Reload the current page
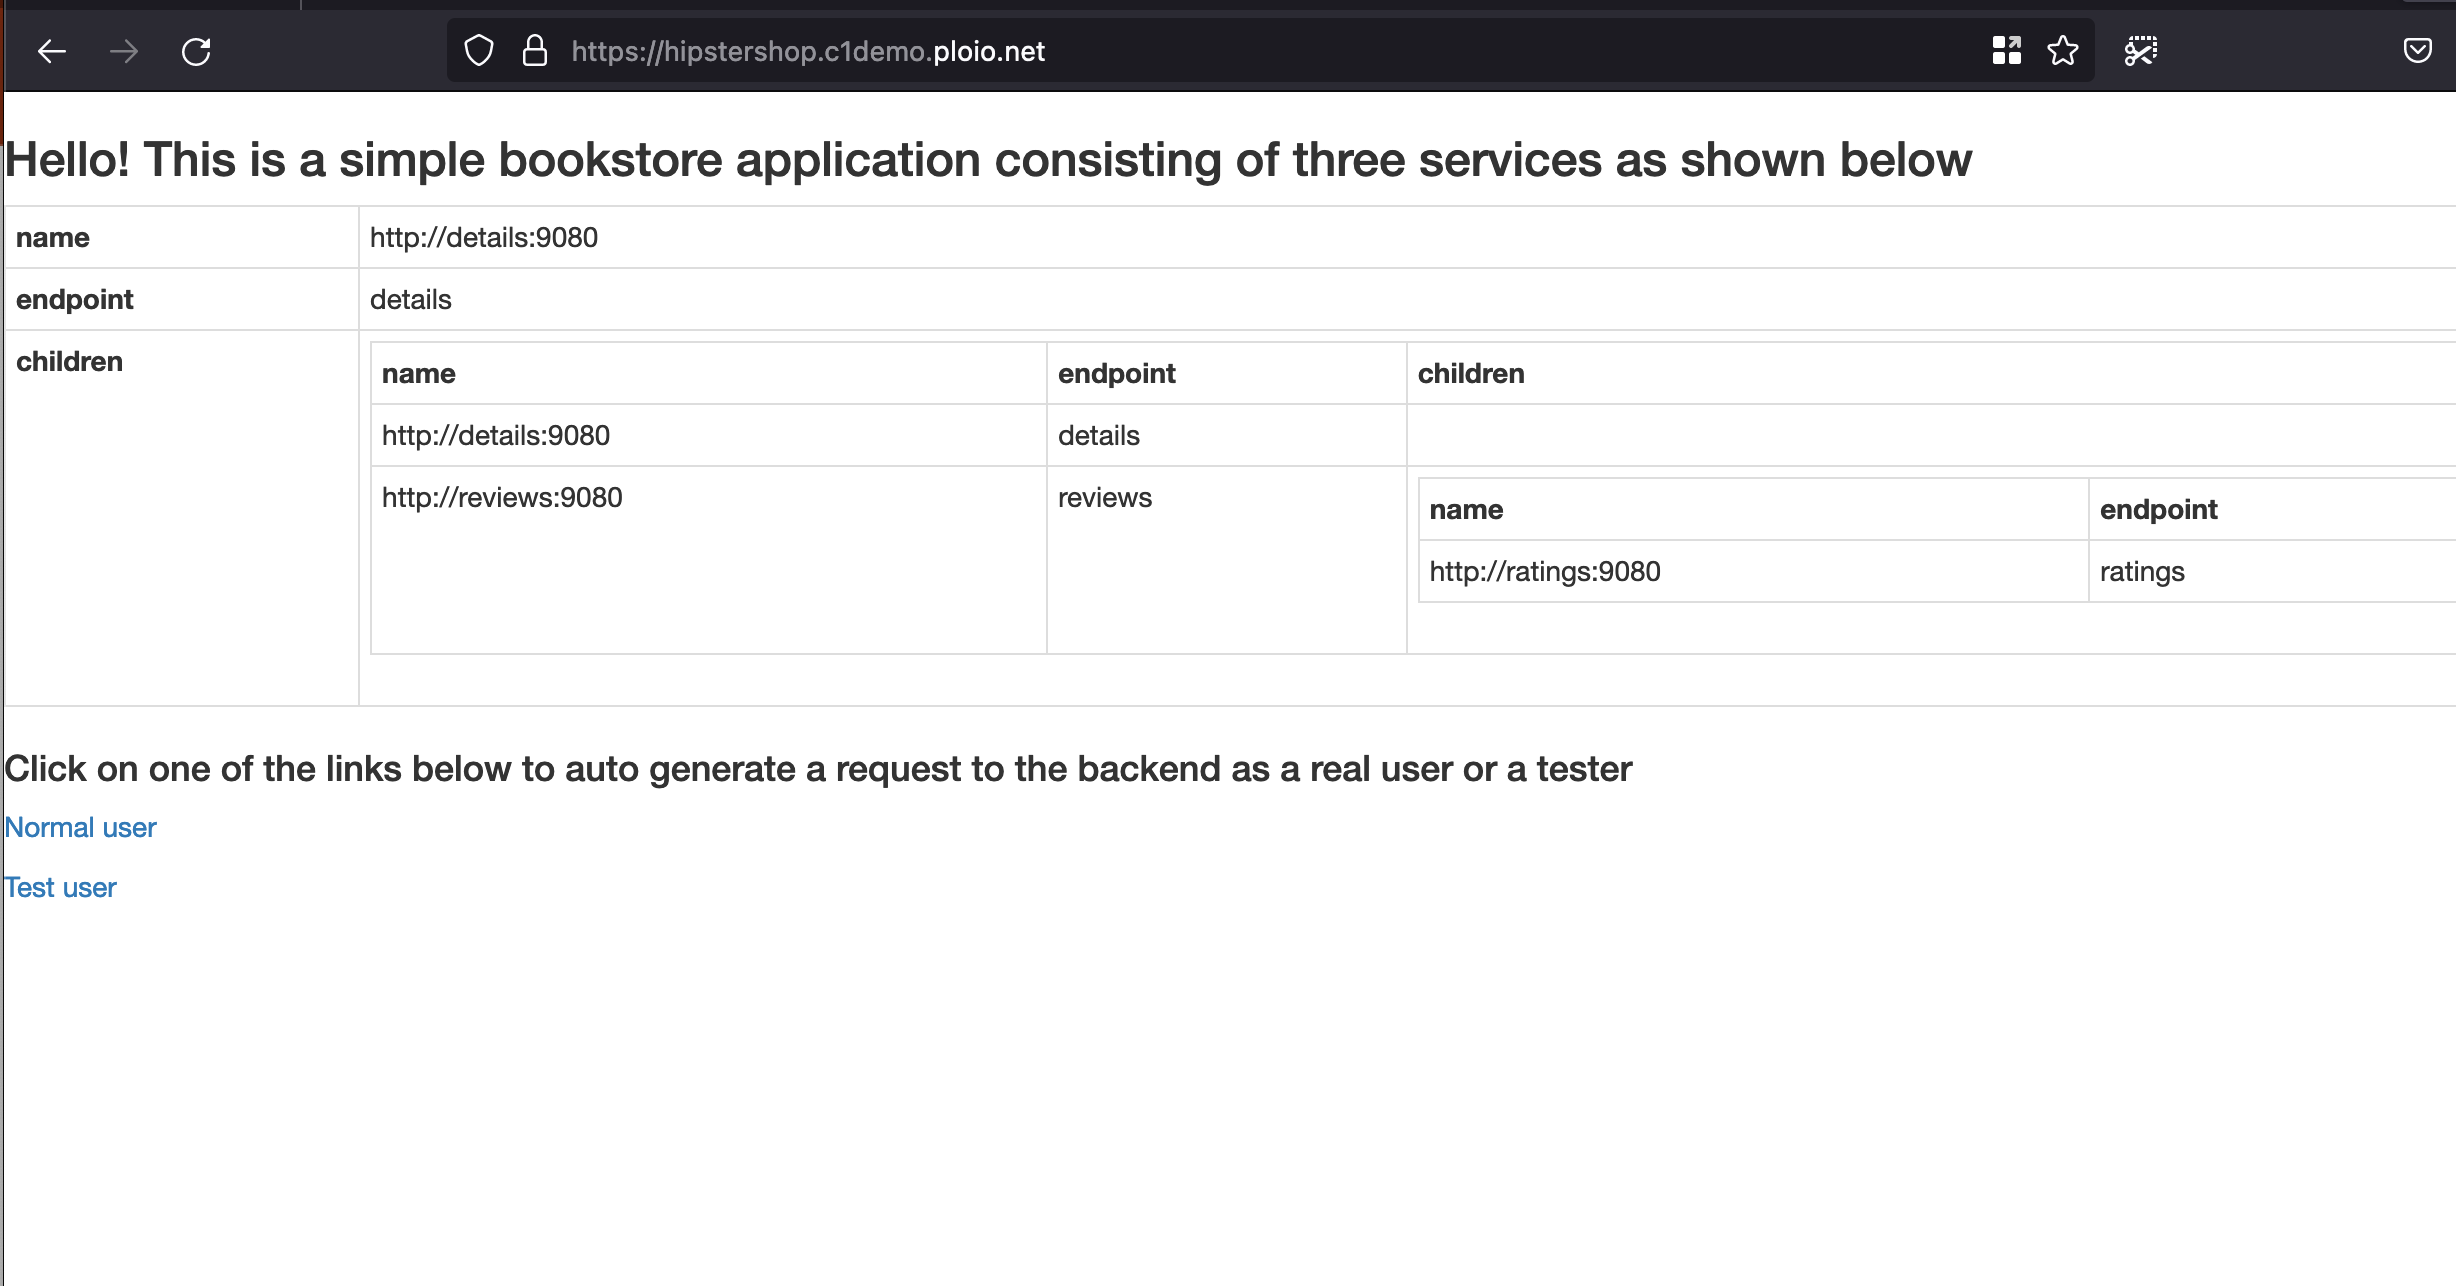Image resolution: width=2456 pixels, height=1286 pixels. [196, 51]
